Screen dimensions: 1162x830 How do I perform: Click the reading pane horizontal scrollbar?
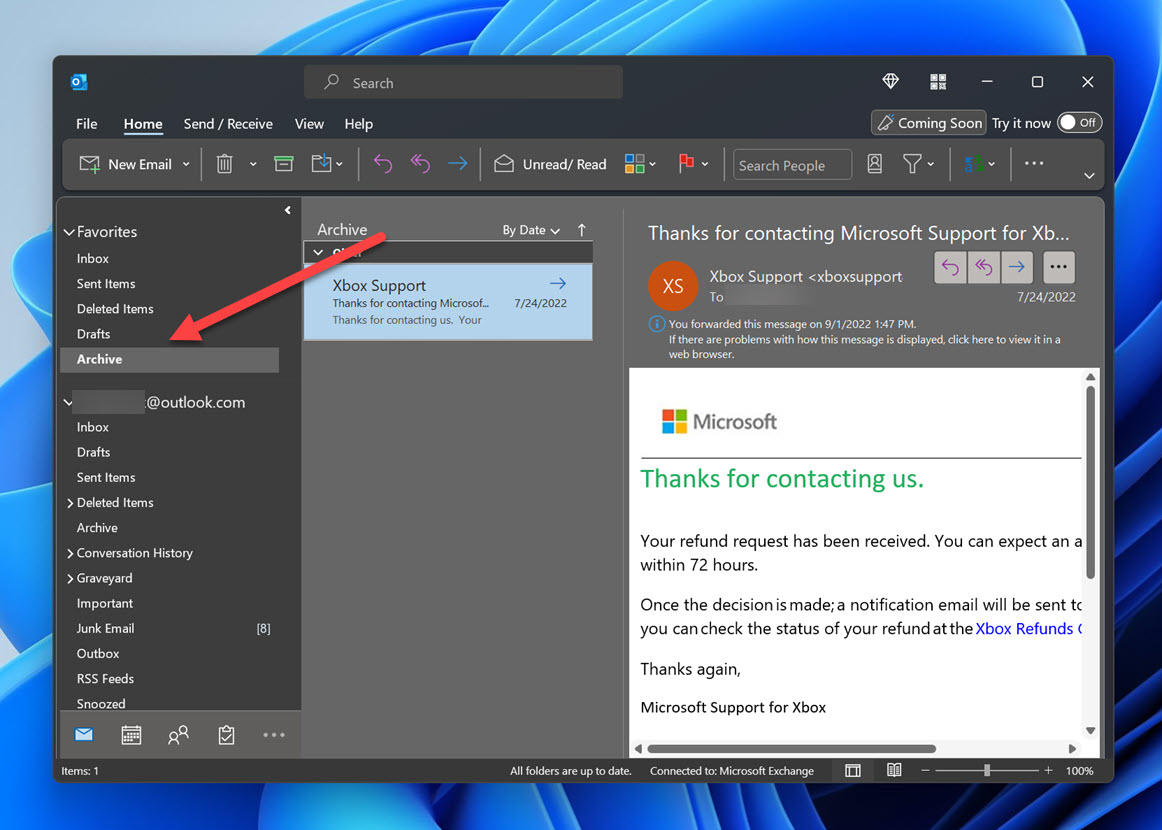click(x=791, y=748)
